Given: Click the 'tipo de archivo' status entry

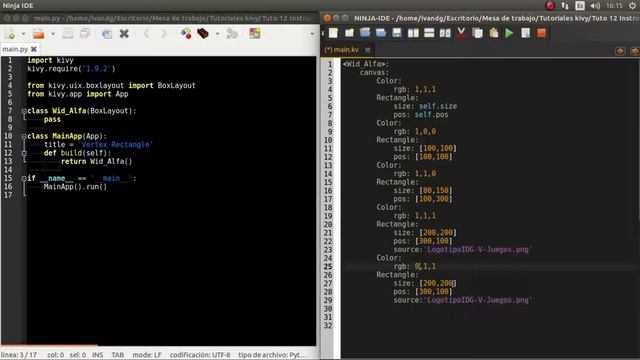Looking at the screenshot, I should [x=272, y=355].
